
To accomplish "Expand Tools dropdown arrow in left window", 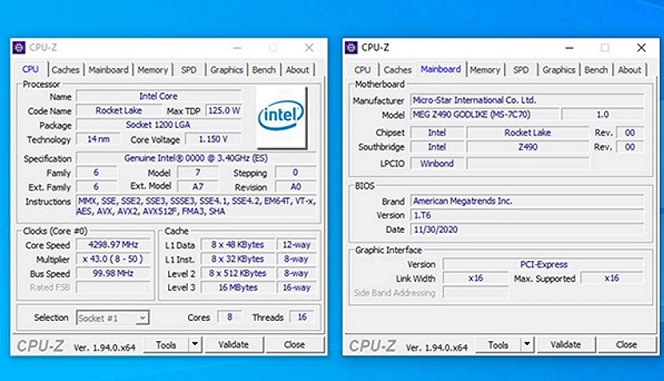I will pyautogui.click(x=195, y=344).
